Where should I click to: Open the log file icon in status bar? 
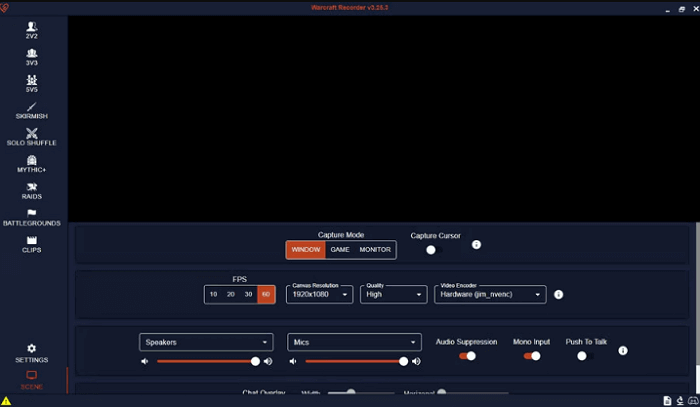coord(667,401)
